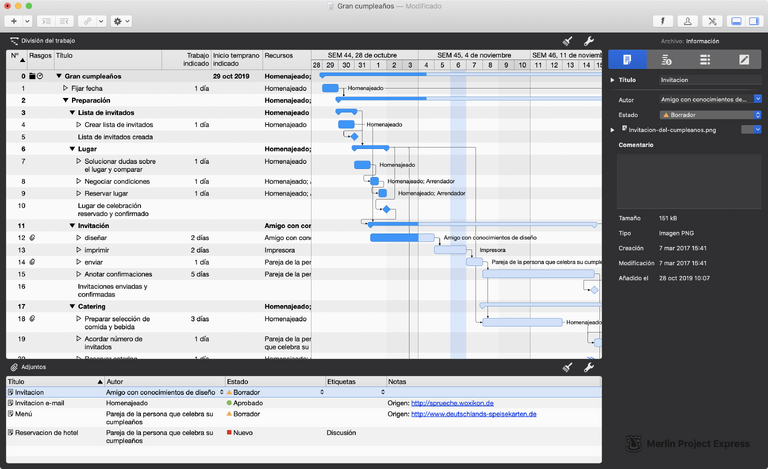The height and width of the screenshot is (469, 768).
Task: Click the wrench icon in Adjuntos panel
Action: (589, 367)
